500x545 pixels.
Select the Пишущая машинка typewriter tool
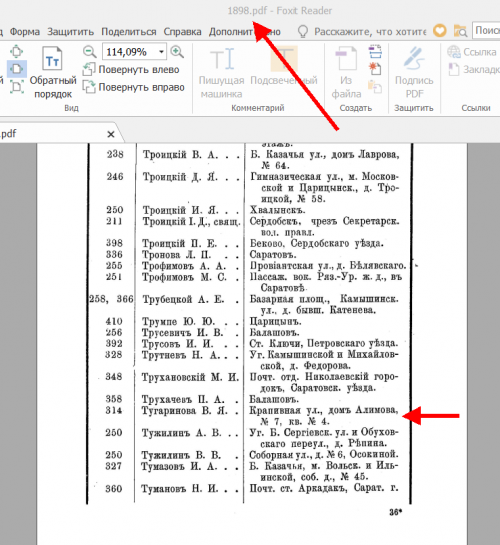pos(221,73)
